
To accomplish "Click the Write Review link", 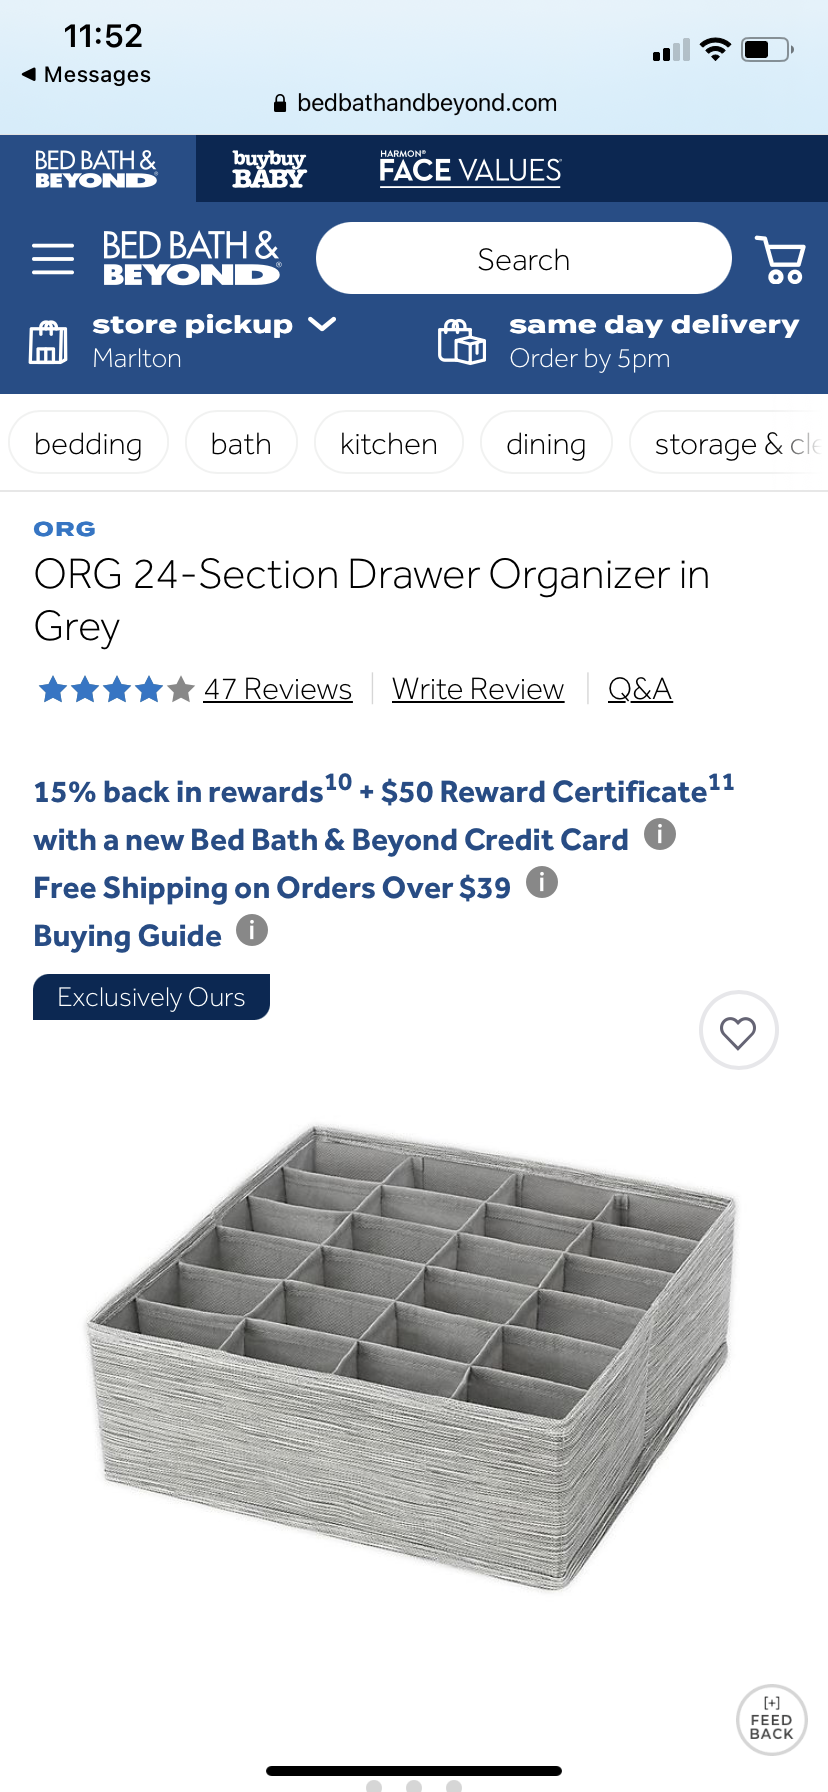I will (x=478, y=689).
